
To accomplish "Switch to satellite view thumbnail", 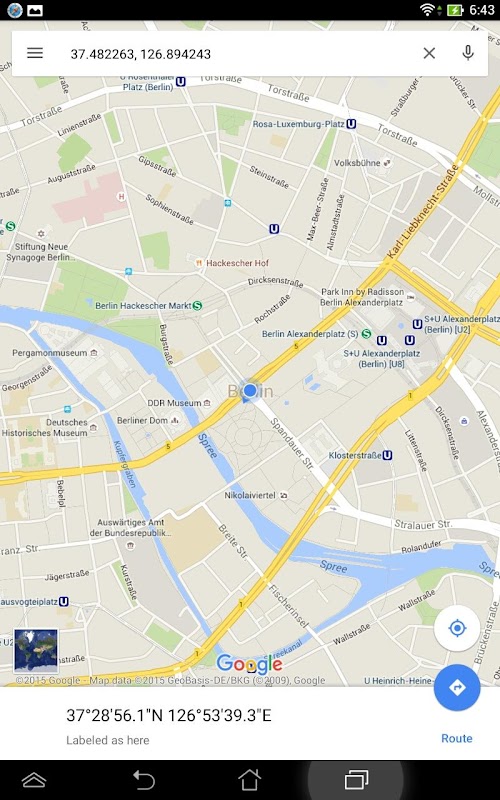I will click(x=36, y=651).
